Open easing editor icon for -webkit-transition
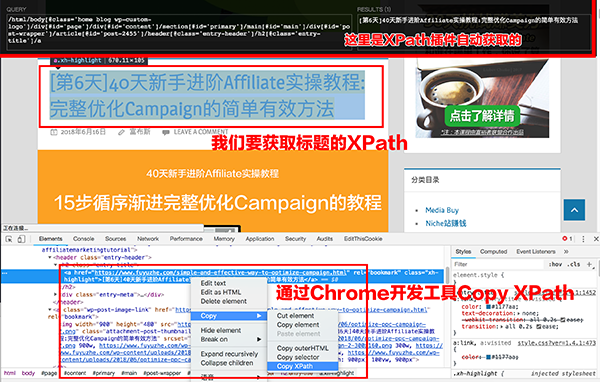The height and width of the screenshot is (382, 600). pyautogui.click(x=562, y=320)
